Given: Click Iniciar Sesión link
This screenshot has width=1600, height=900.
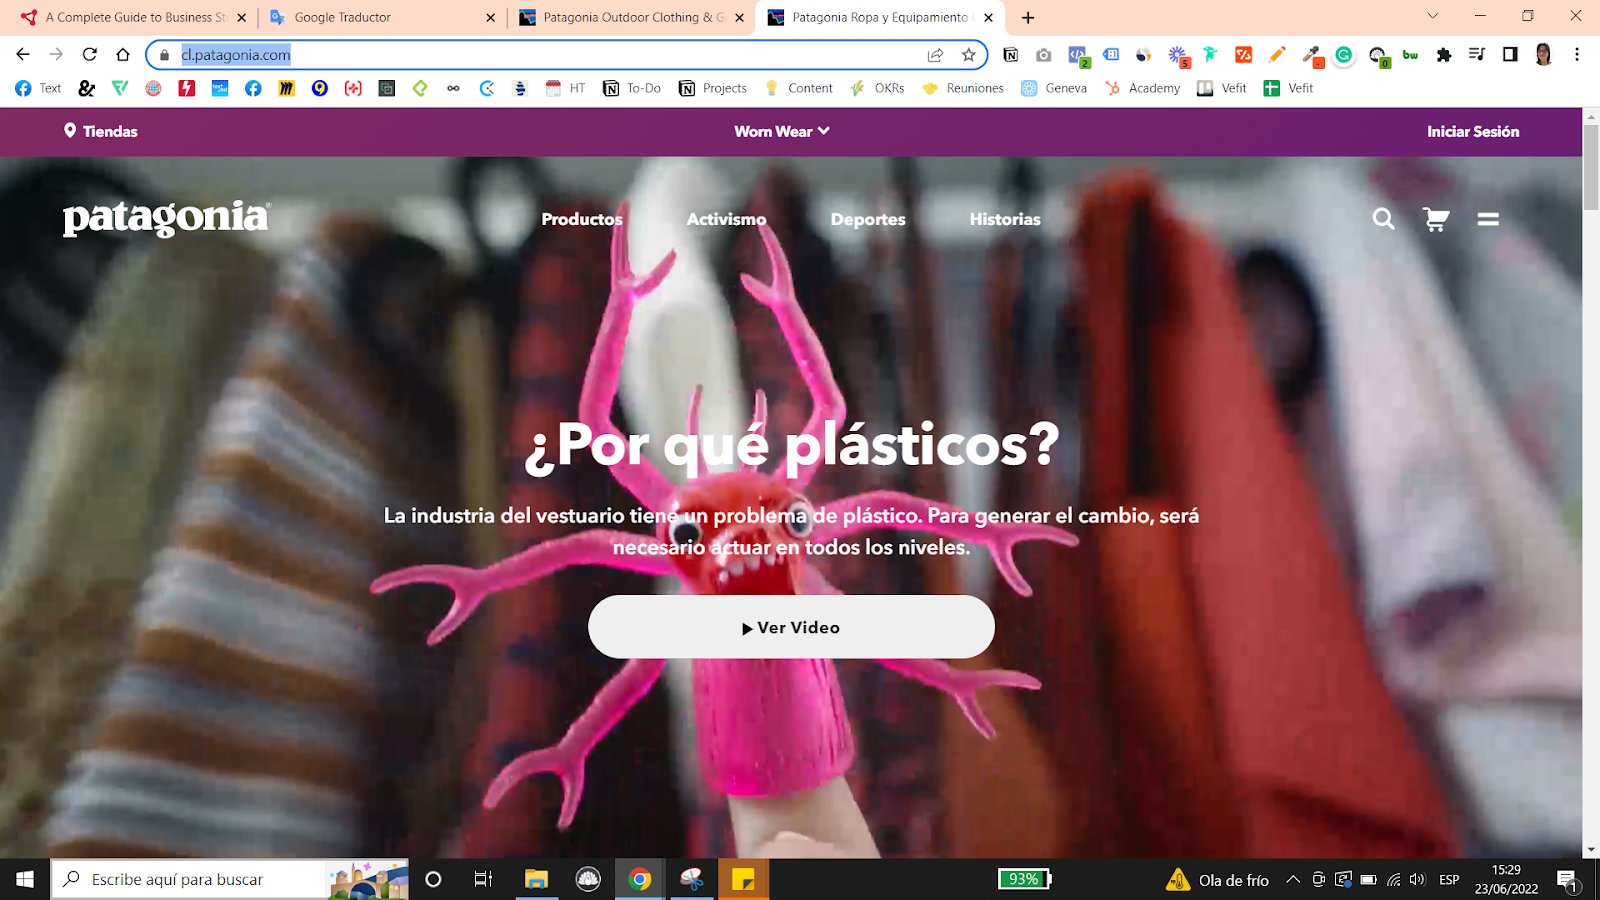Looking at the screenshot, I should coord(1473,131).
